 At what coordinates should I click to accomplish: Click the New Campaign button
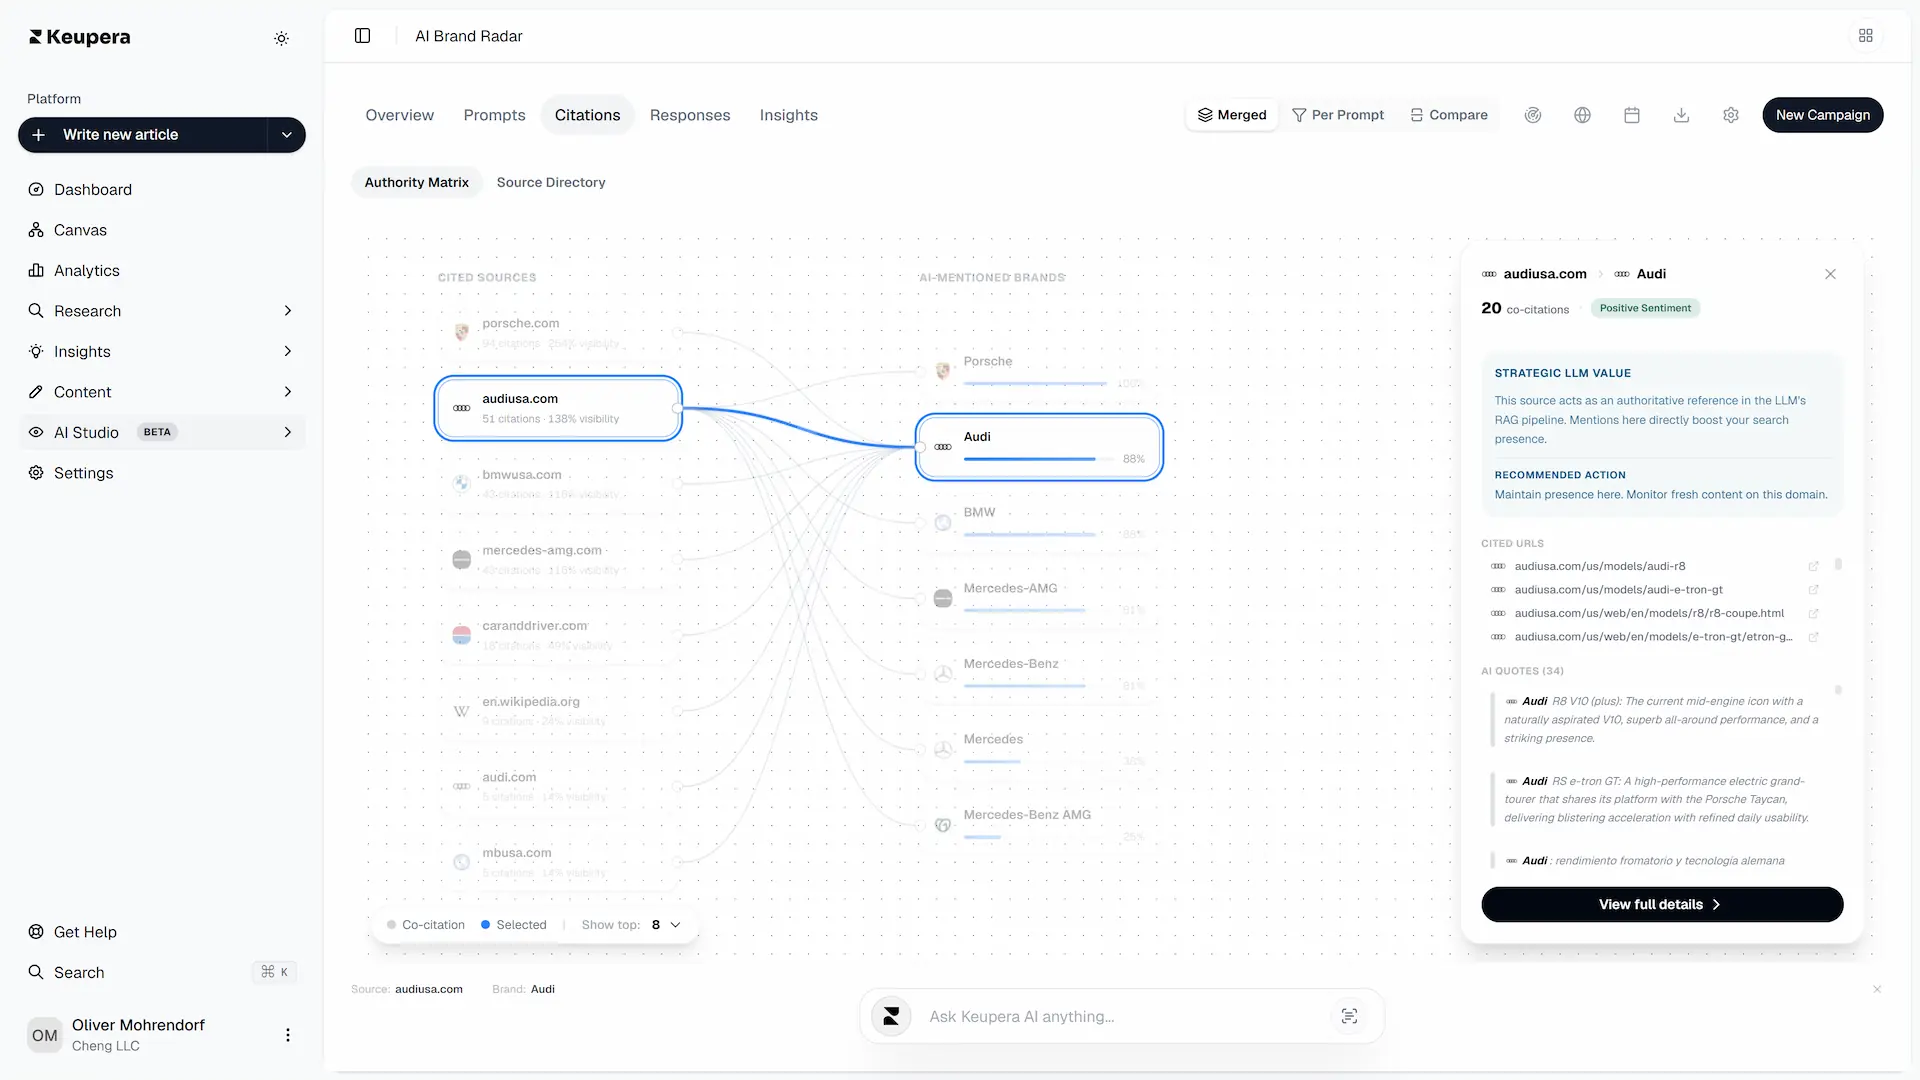[1822, 115]
